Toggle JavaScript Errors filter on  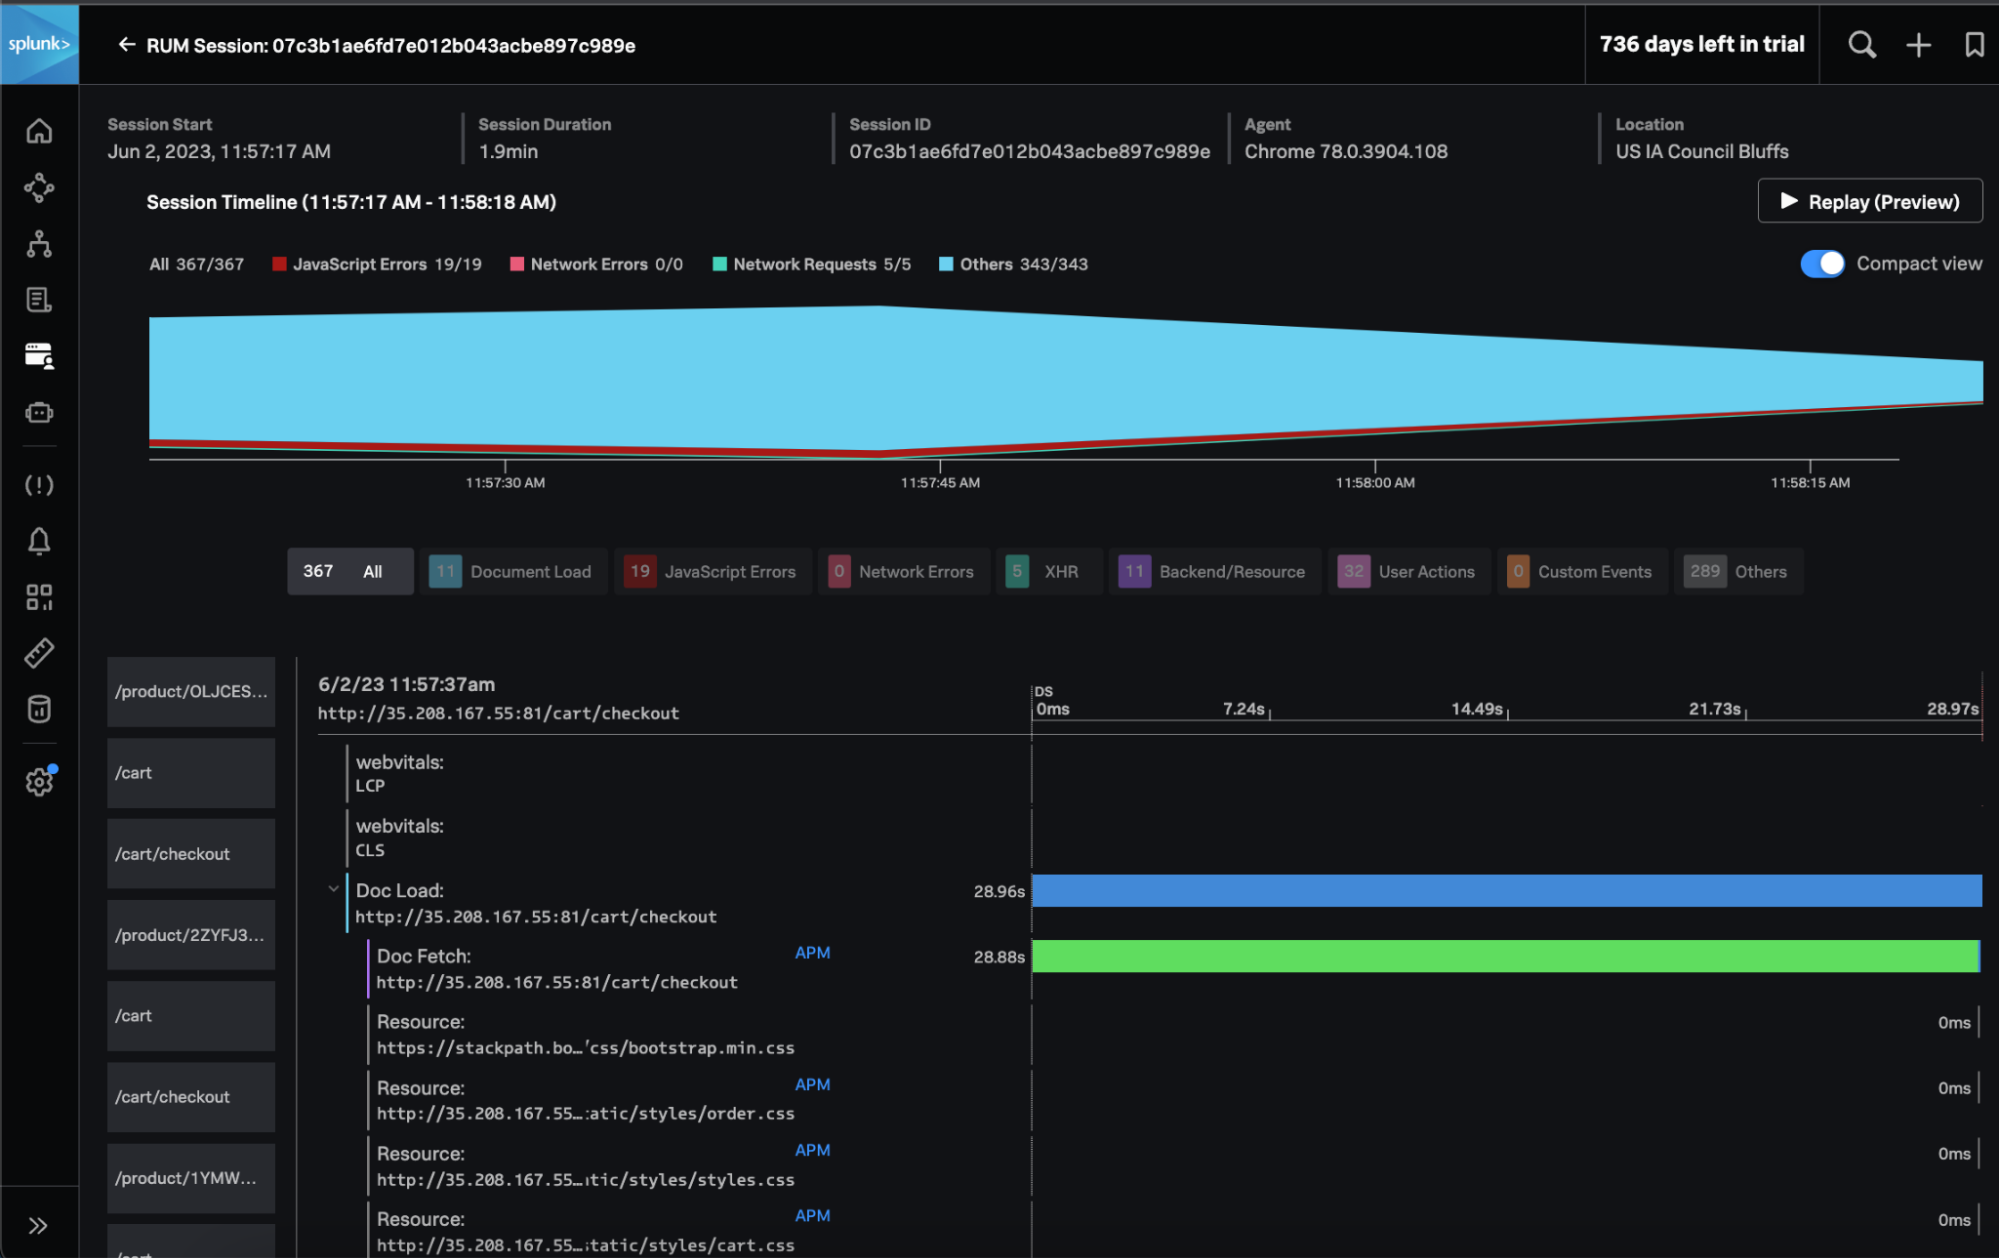(x=709, y=570)
